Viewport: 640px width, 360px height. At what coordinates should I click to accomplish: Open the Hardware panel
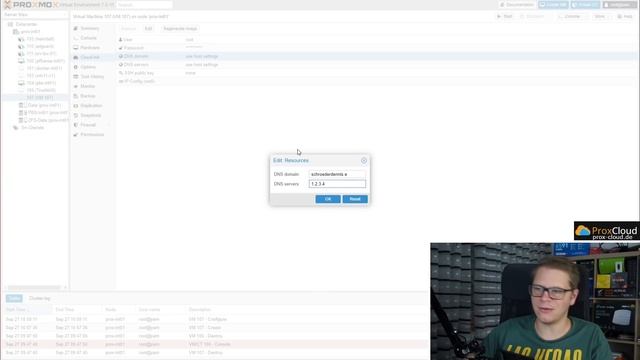[90, 48]
